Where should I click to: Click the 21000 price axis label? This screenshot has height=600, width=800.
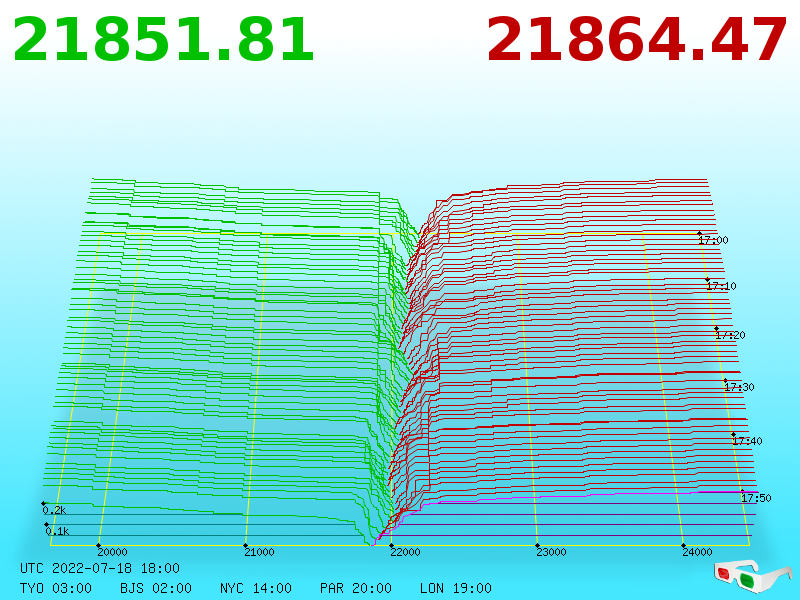[x=259, y=552]
